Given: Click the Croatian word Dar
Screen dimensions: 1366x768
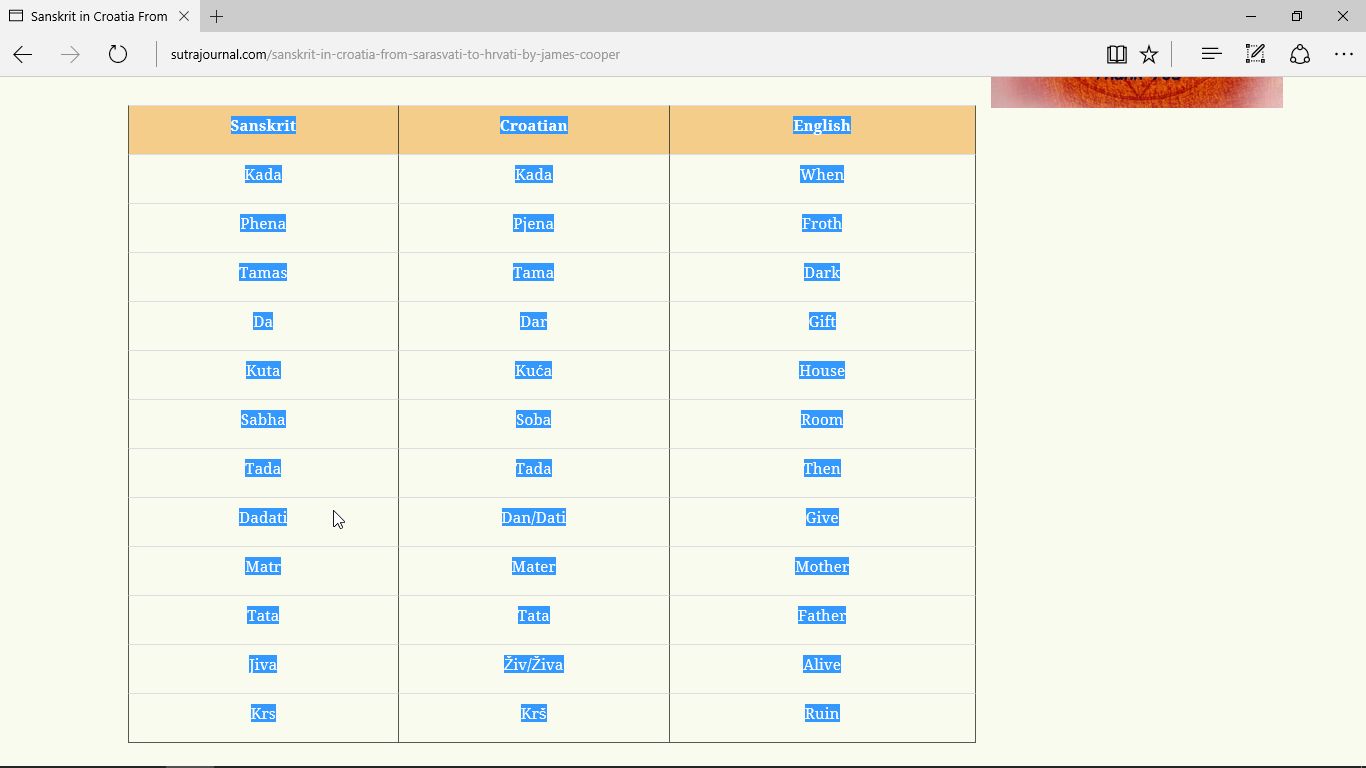Looking at the screenshot, I should click(534, 321).
